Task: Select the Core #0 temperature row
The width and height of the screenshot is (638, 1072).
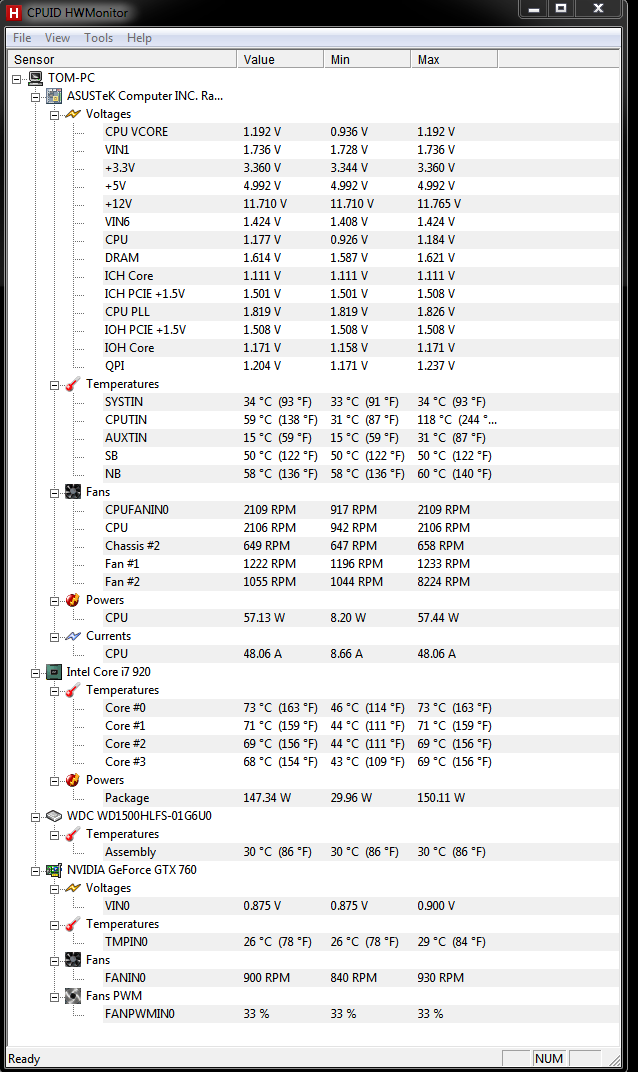Action: (125, 708)
